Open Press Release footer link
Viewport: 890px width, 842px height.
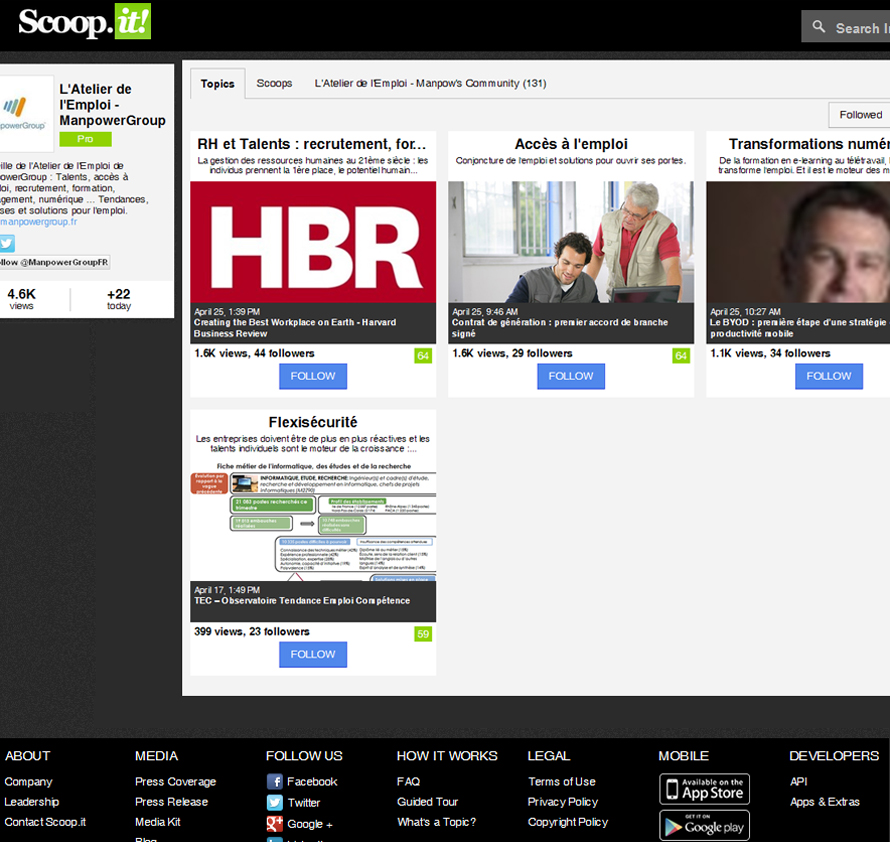pyautogui.click(x=171, y=802)
